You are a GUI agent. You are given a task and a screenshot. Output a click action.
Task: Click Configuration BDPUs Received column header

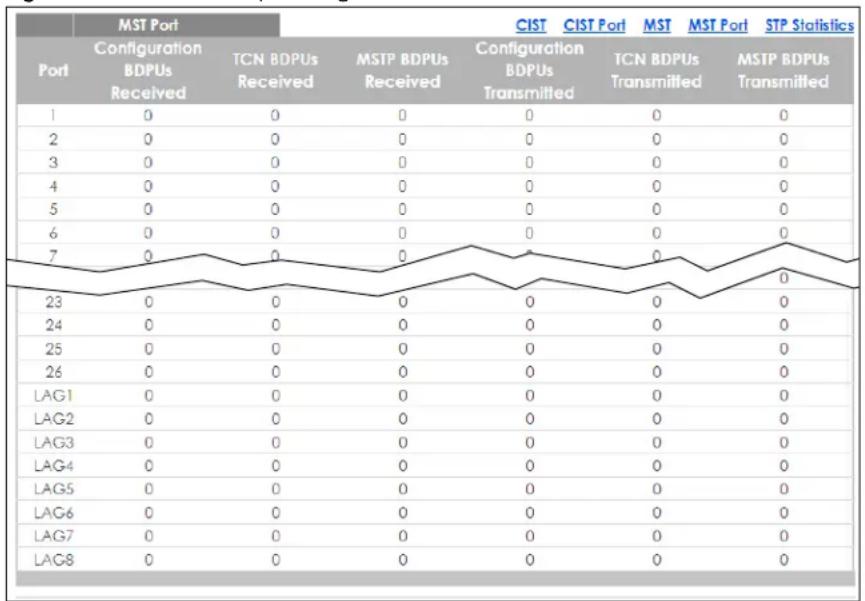coord(148,71)
